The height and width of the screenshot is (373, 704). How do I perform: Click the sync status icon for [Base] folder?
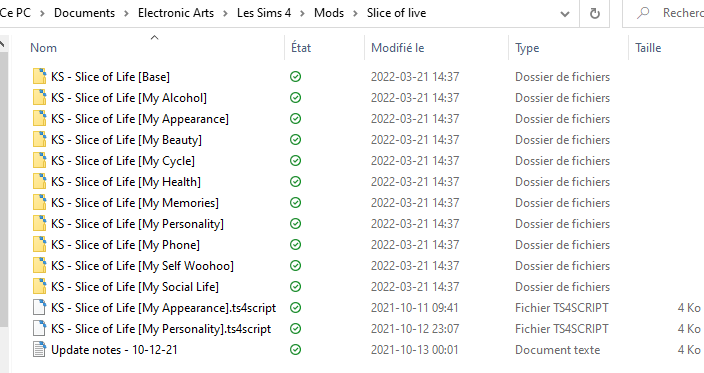(295, 77)
